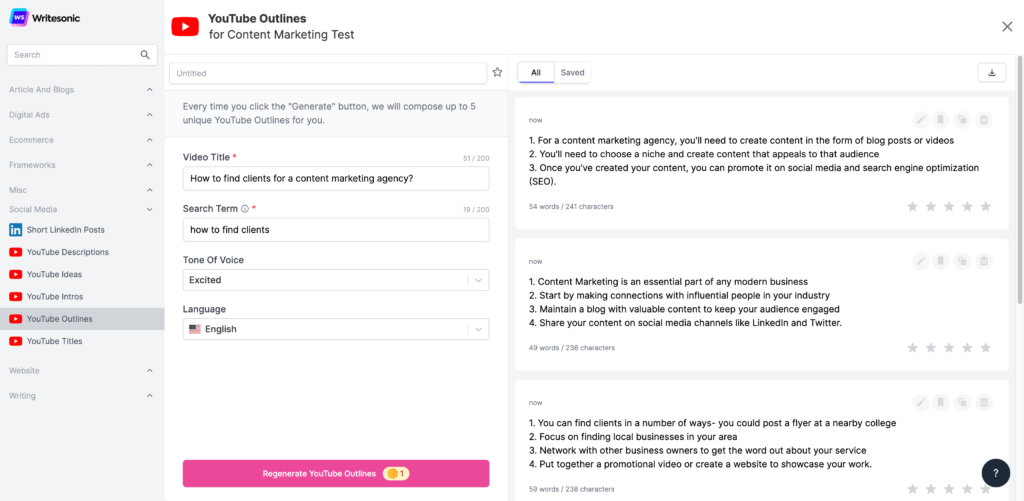The image size is (1024, 501).
Task: Open the help question-mark bubble
Action: (x=995, y=473)
